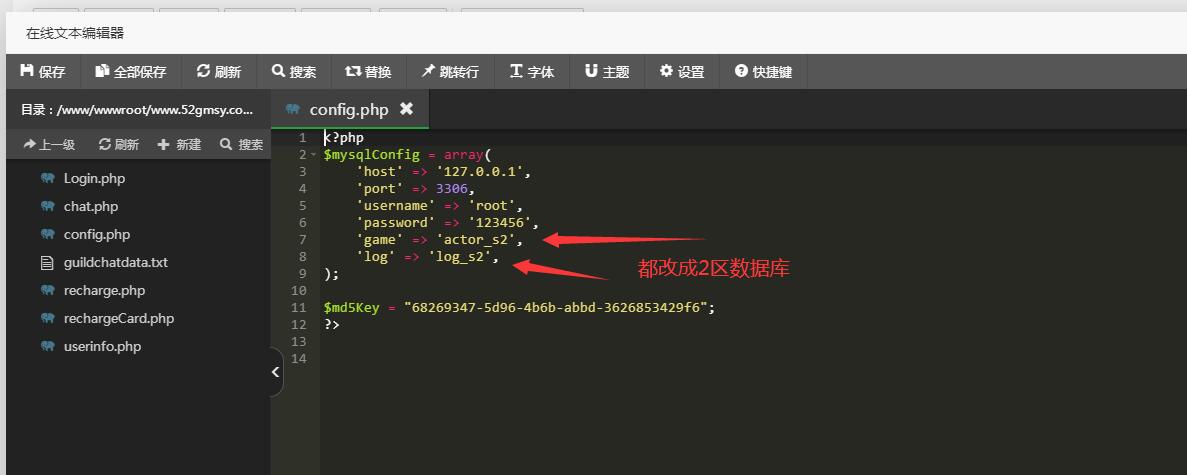Switch to the config.php tab

347,109
